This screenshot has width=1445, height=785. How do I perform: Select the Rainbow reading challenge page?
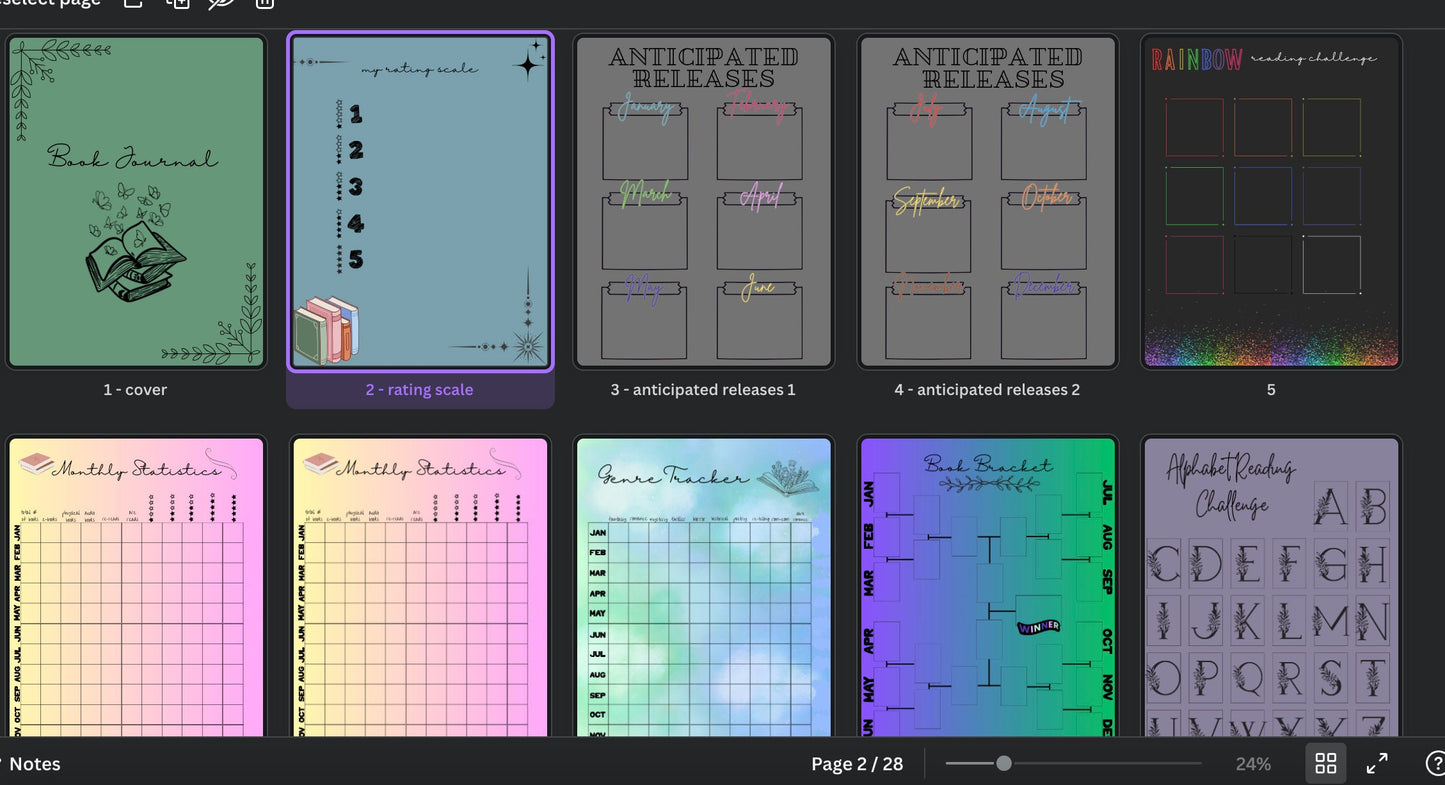coord(1271,202)
